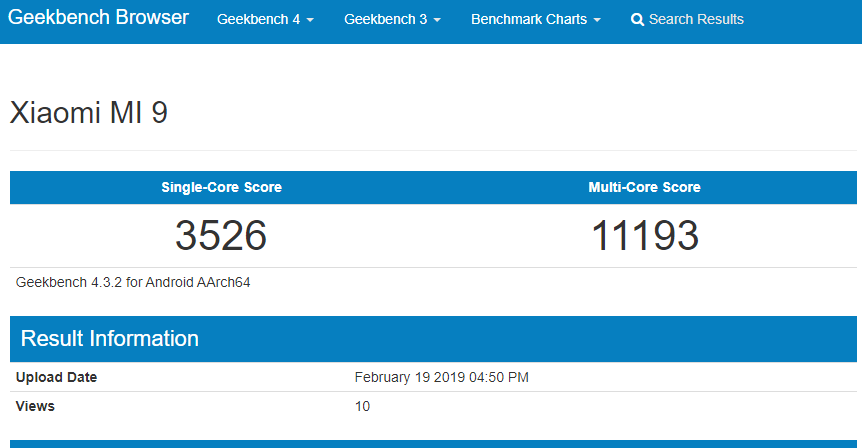Select the date February 19 2019 04:50 PM

click(441, 377)
